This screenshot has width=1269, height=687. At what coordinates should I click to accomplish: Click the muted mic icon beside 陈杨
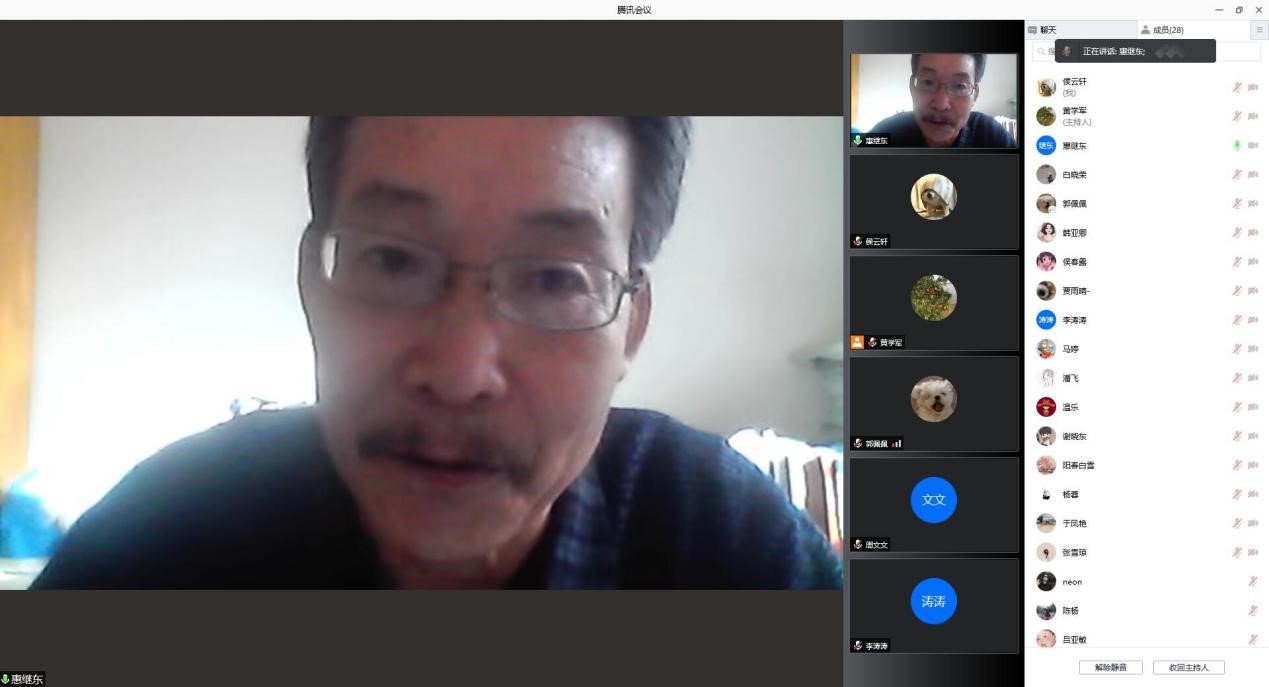click(x=1253, y=611)
